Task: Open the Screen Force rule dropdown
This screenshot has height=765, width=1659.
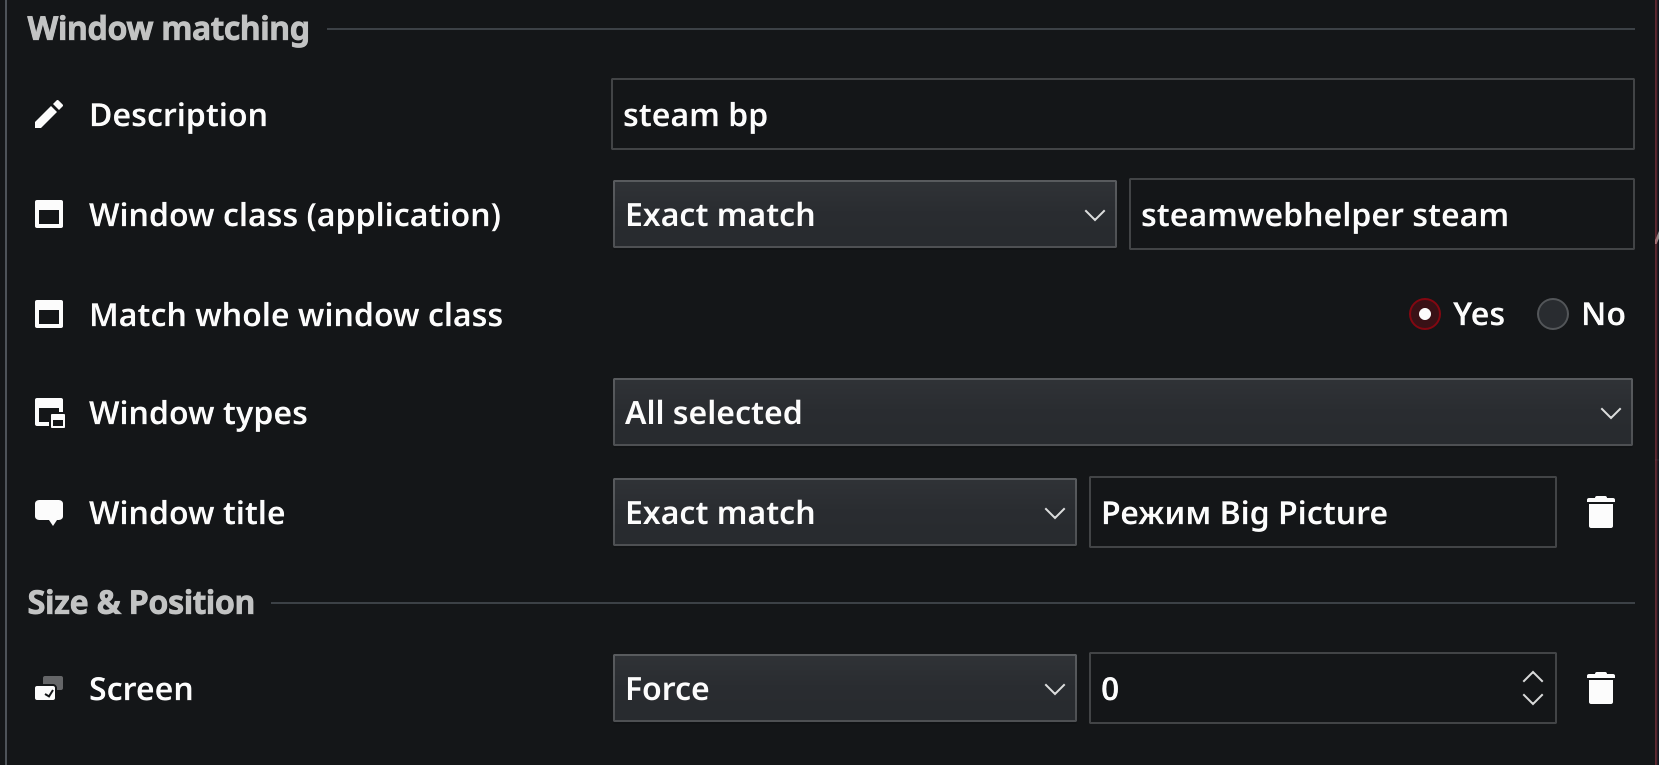Action: pos(844,688)
